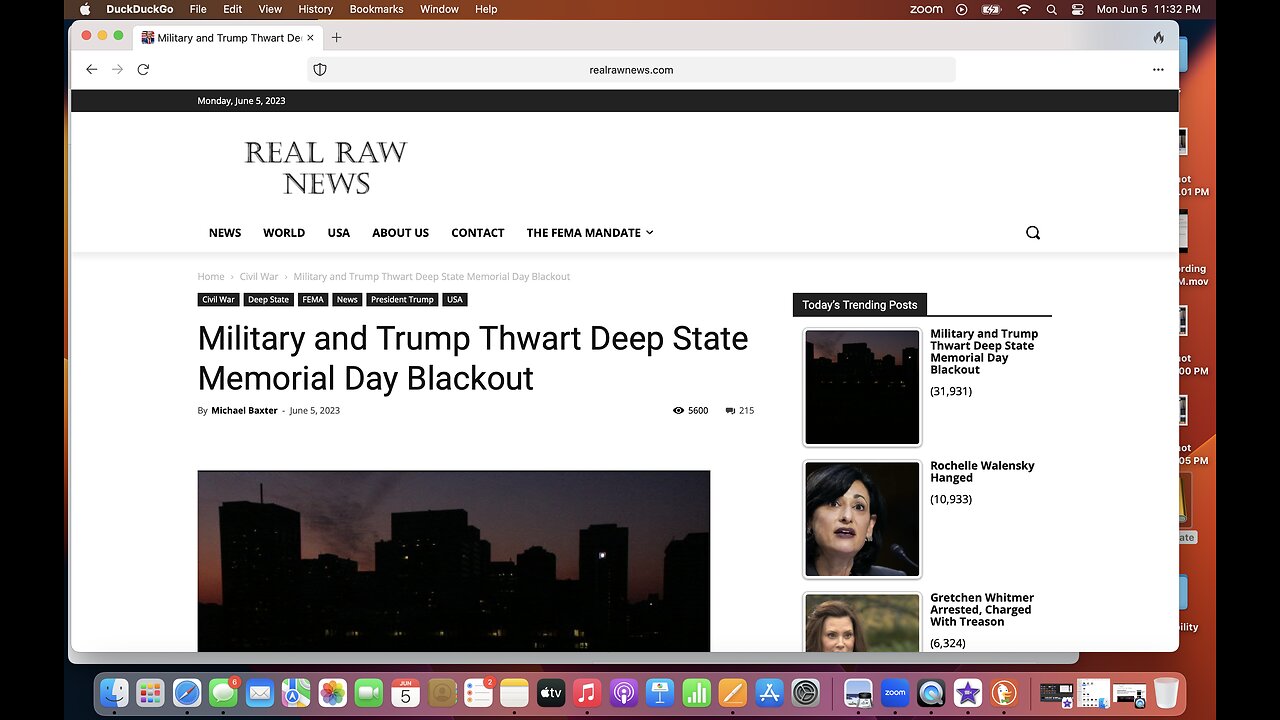Close the Military and Trump tab
Image resolution: width=1280 pixels, height=720 pixels.
coord(310,37)
